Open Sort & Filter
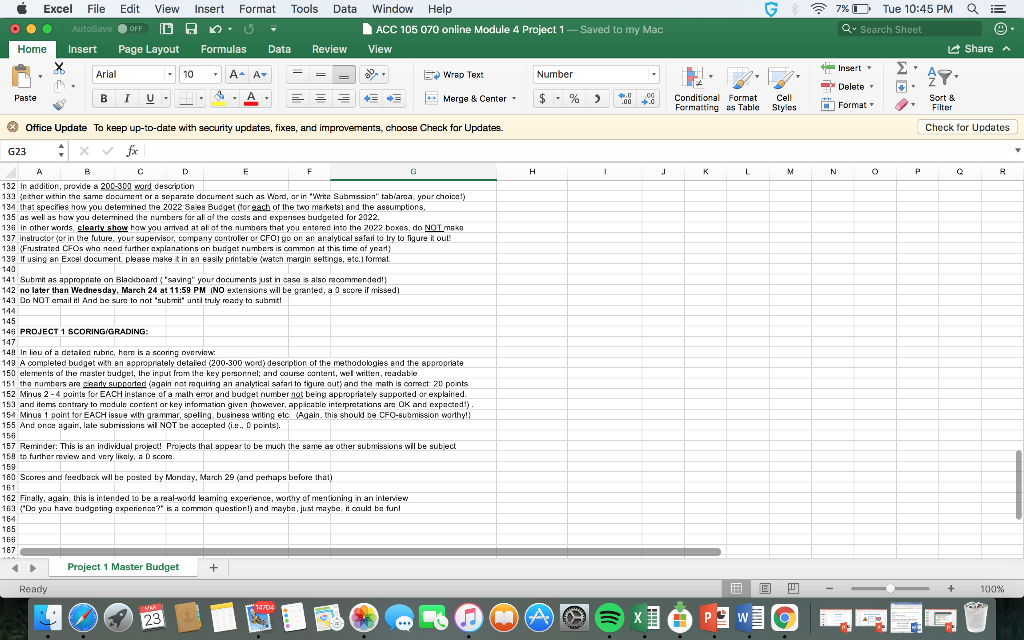The height and width of the screenshot is (640, 1024). (x=942, y=89)
